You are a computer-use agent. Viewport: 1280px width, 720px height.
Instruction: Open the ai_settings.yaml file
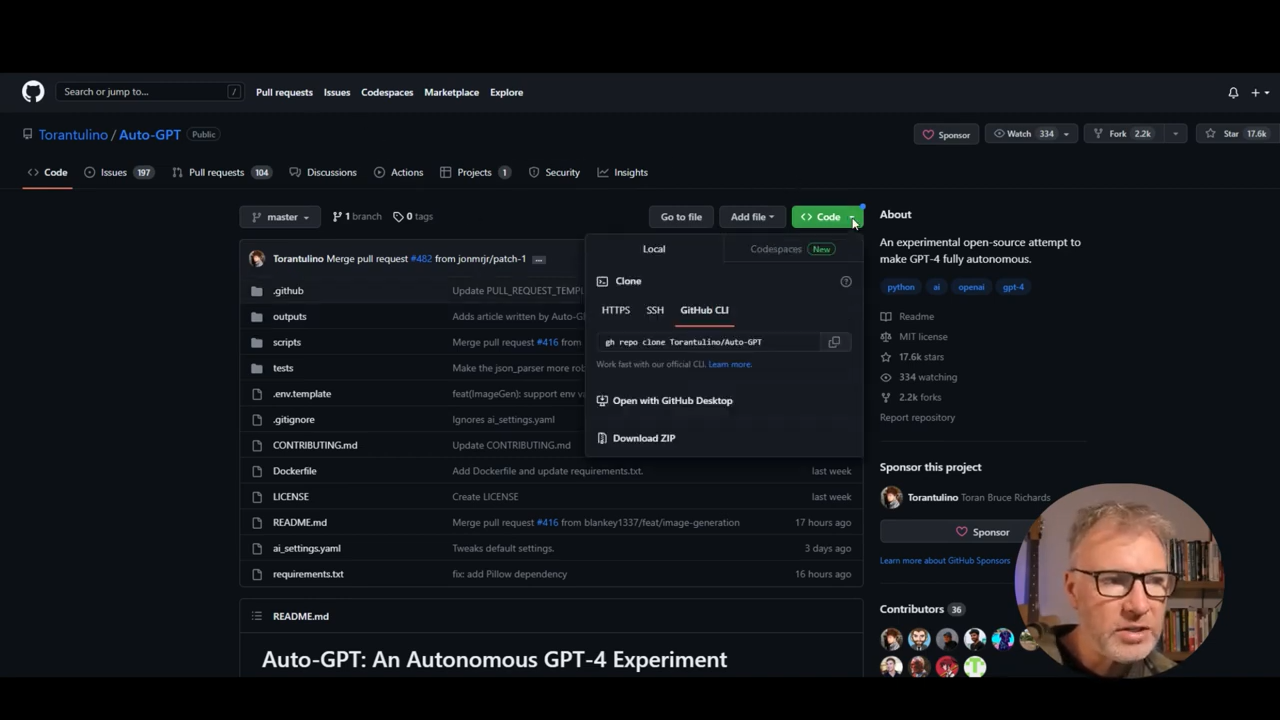point(307,548)
